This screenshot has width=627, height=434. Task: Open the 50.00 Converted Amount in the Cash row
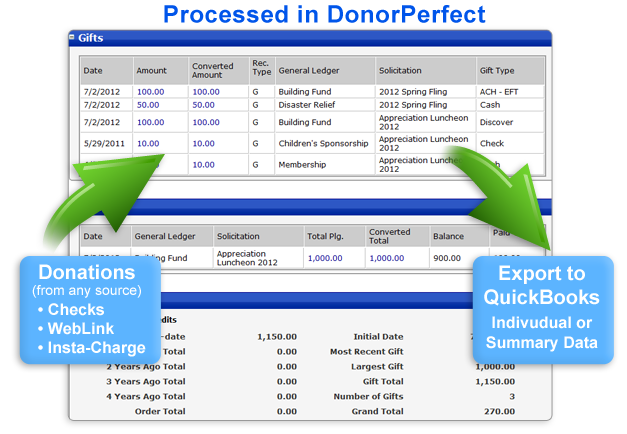204,105
